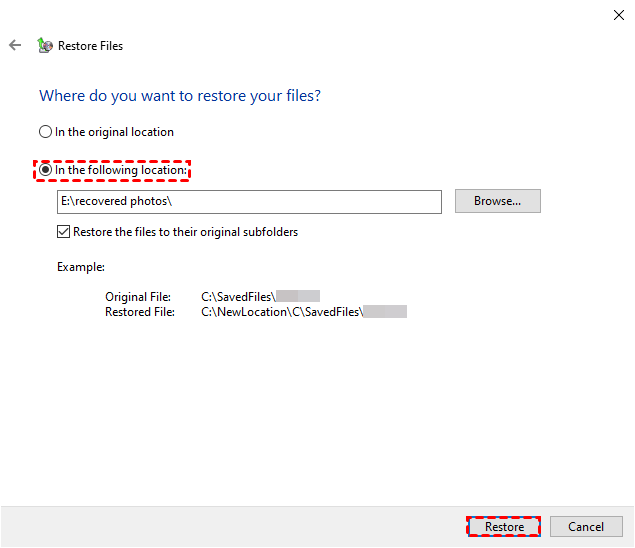The height and width of the screenshot is (548, 635).
Task: Click the Restore button
Action: [504, 527]
